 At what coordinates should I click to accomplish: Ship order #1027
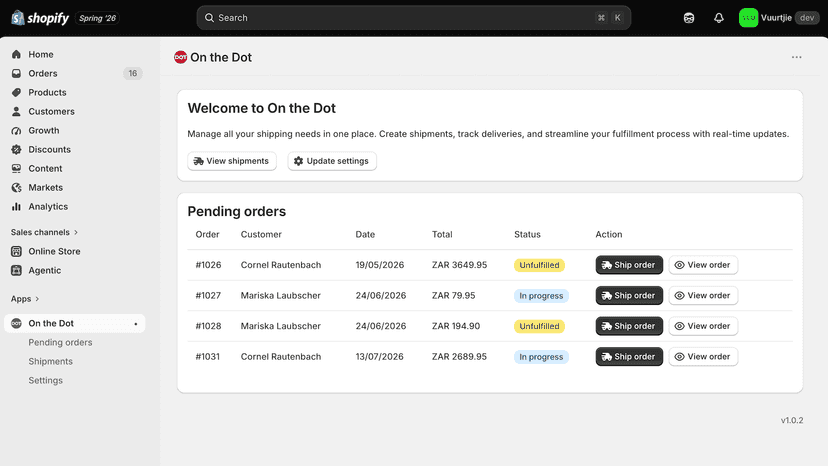point(629,296)
